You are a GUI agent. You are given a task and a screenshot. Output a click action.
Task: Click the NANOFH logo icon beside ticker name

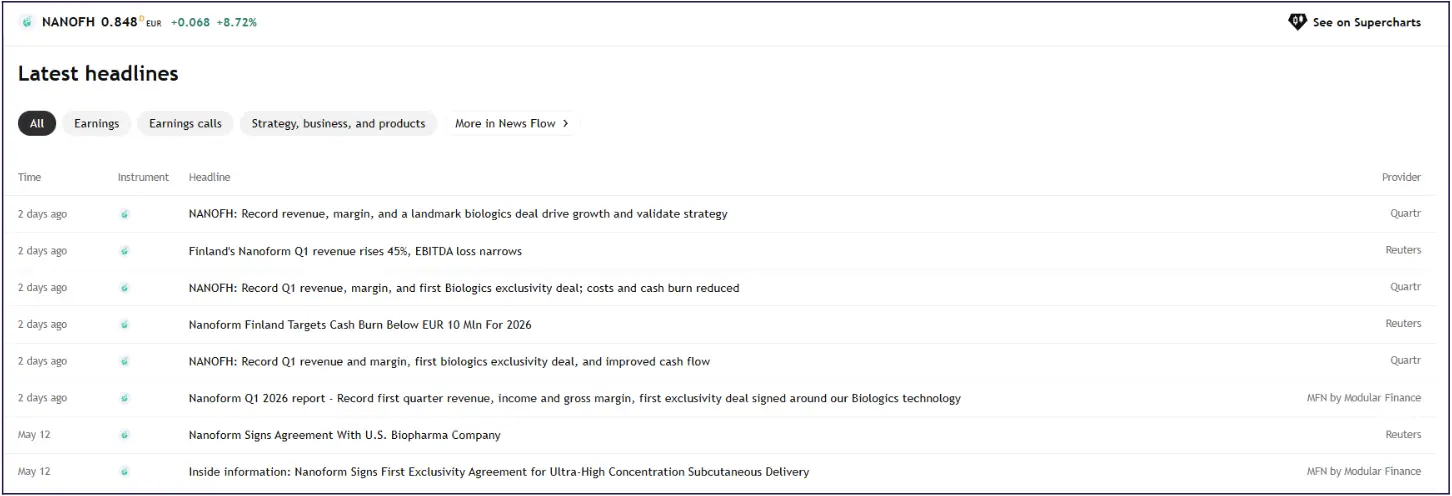click(x=27, y=22)
